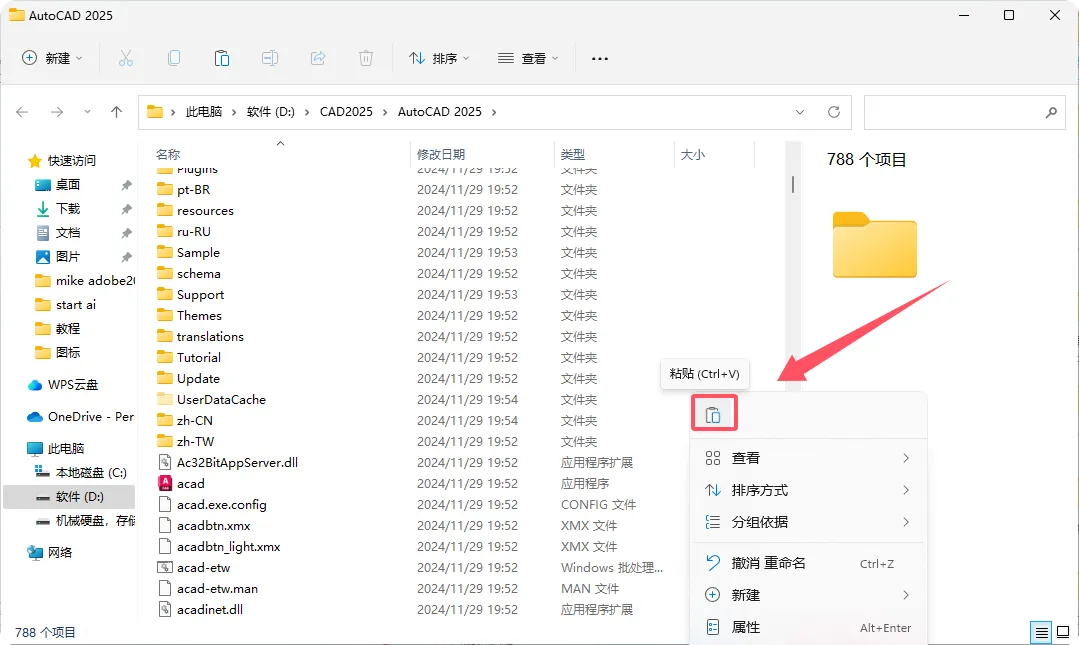The image size is (1079, 645).
Task: Open 分组依据 submenu in context menu
Action: (809, 522)
